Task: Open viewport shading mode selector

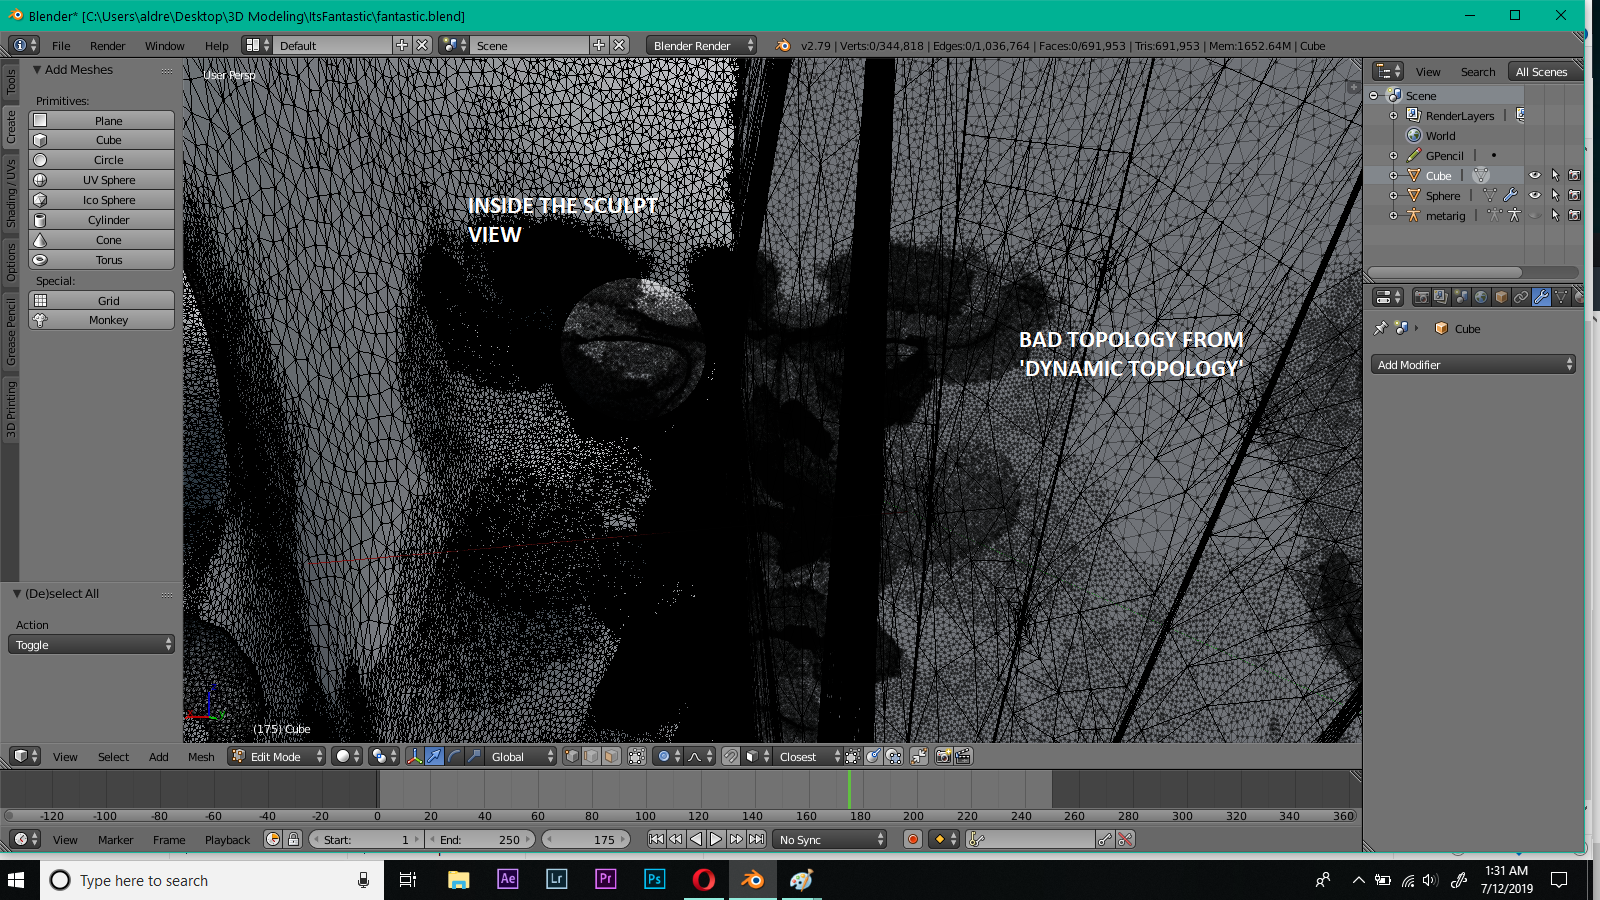Action: coord(347,757)
